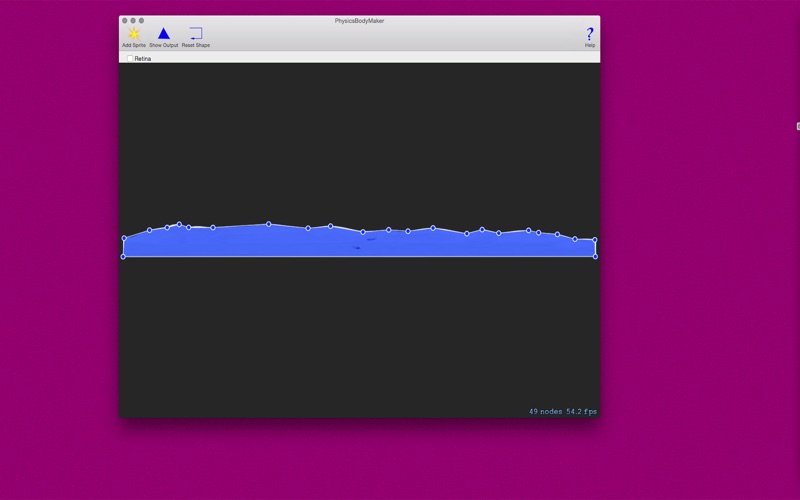Close the PhysicsBodyMaker window

(124, 21)
